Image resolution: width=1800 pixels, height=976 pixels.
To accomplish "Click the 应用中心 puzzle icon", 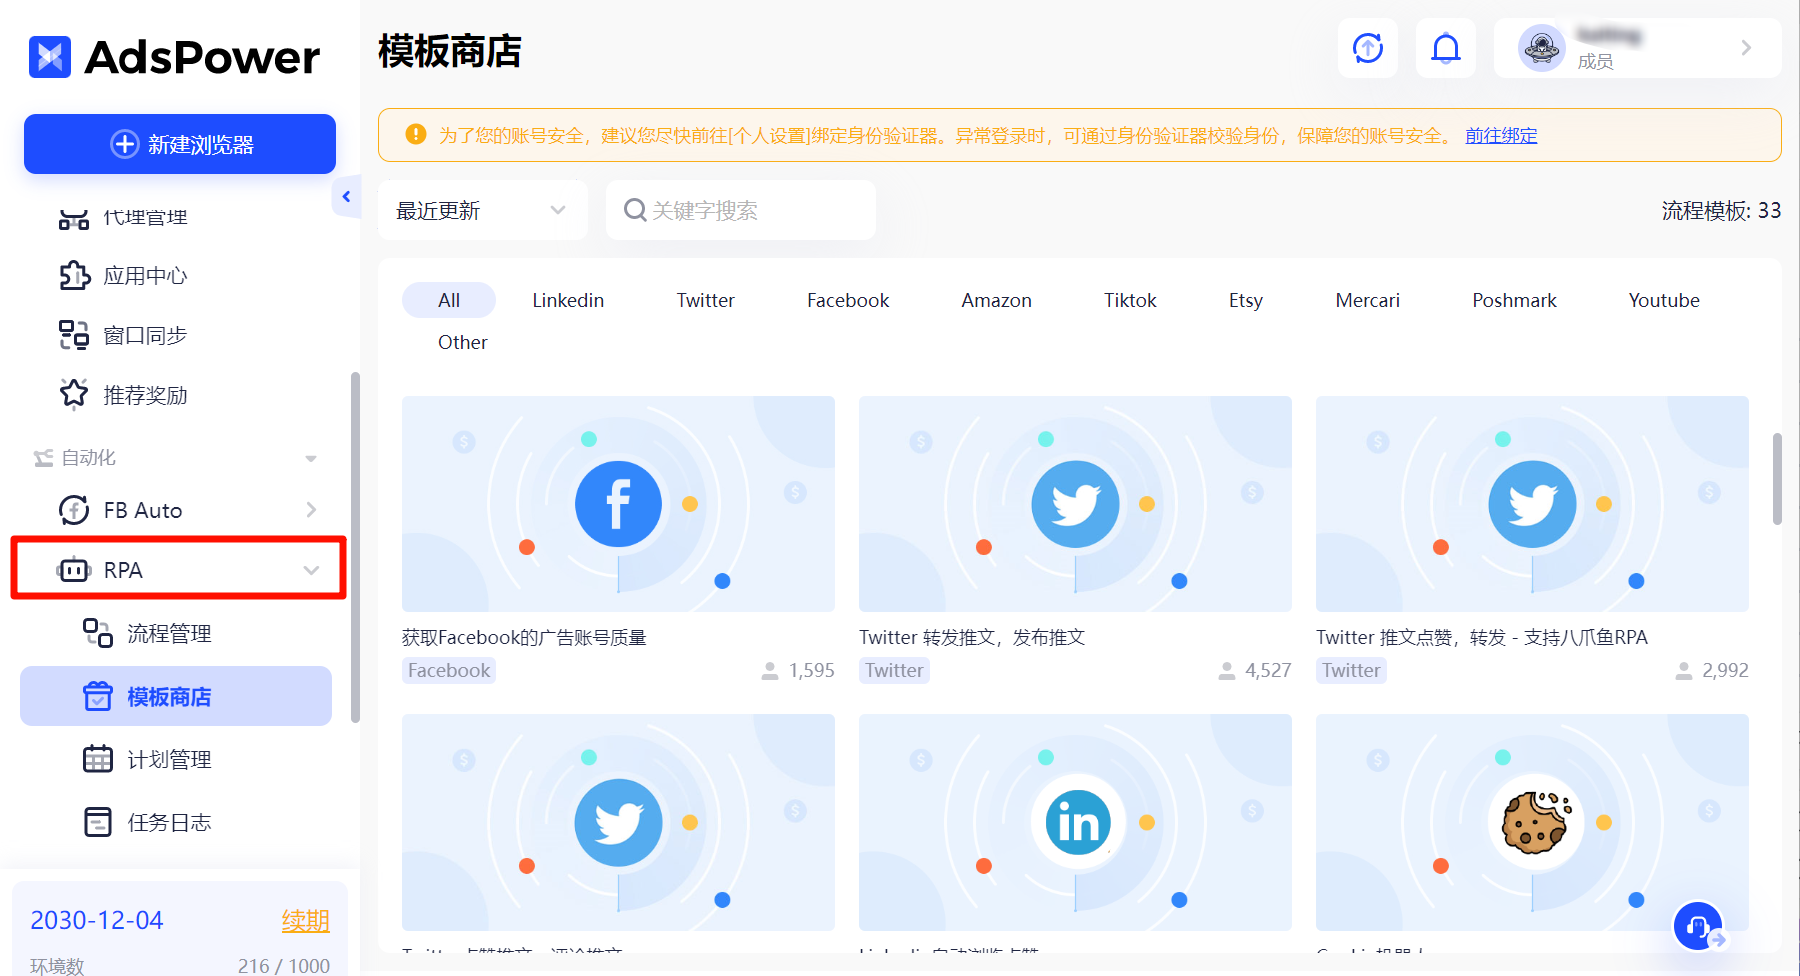I will 74,276.
